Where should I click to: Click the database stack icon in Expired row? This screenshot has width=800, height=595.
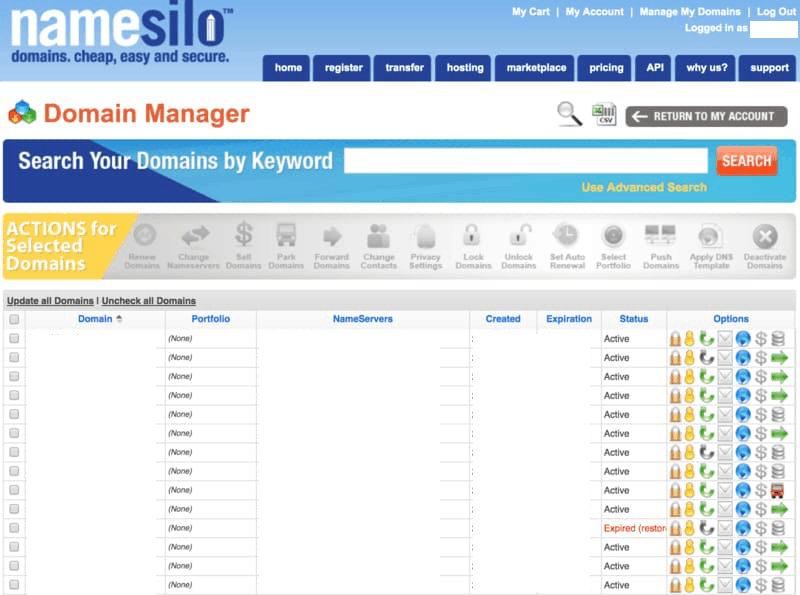coord(778,528)
